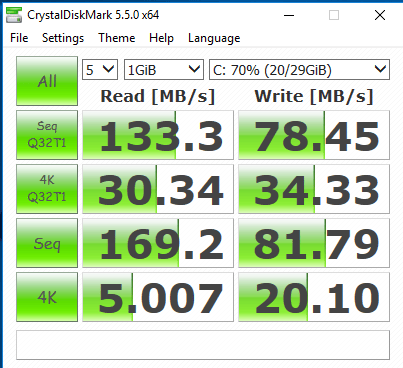Open the Help menu
Image resolution: width=403 pixels, height=368 pixels.
tap(161, 38)
